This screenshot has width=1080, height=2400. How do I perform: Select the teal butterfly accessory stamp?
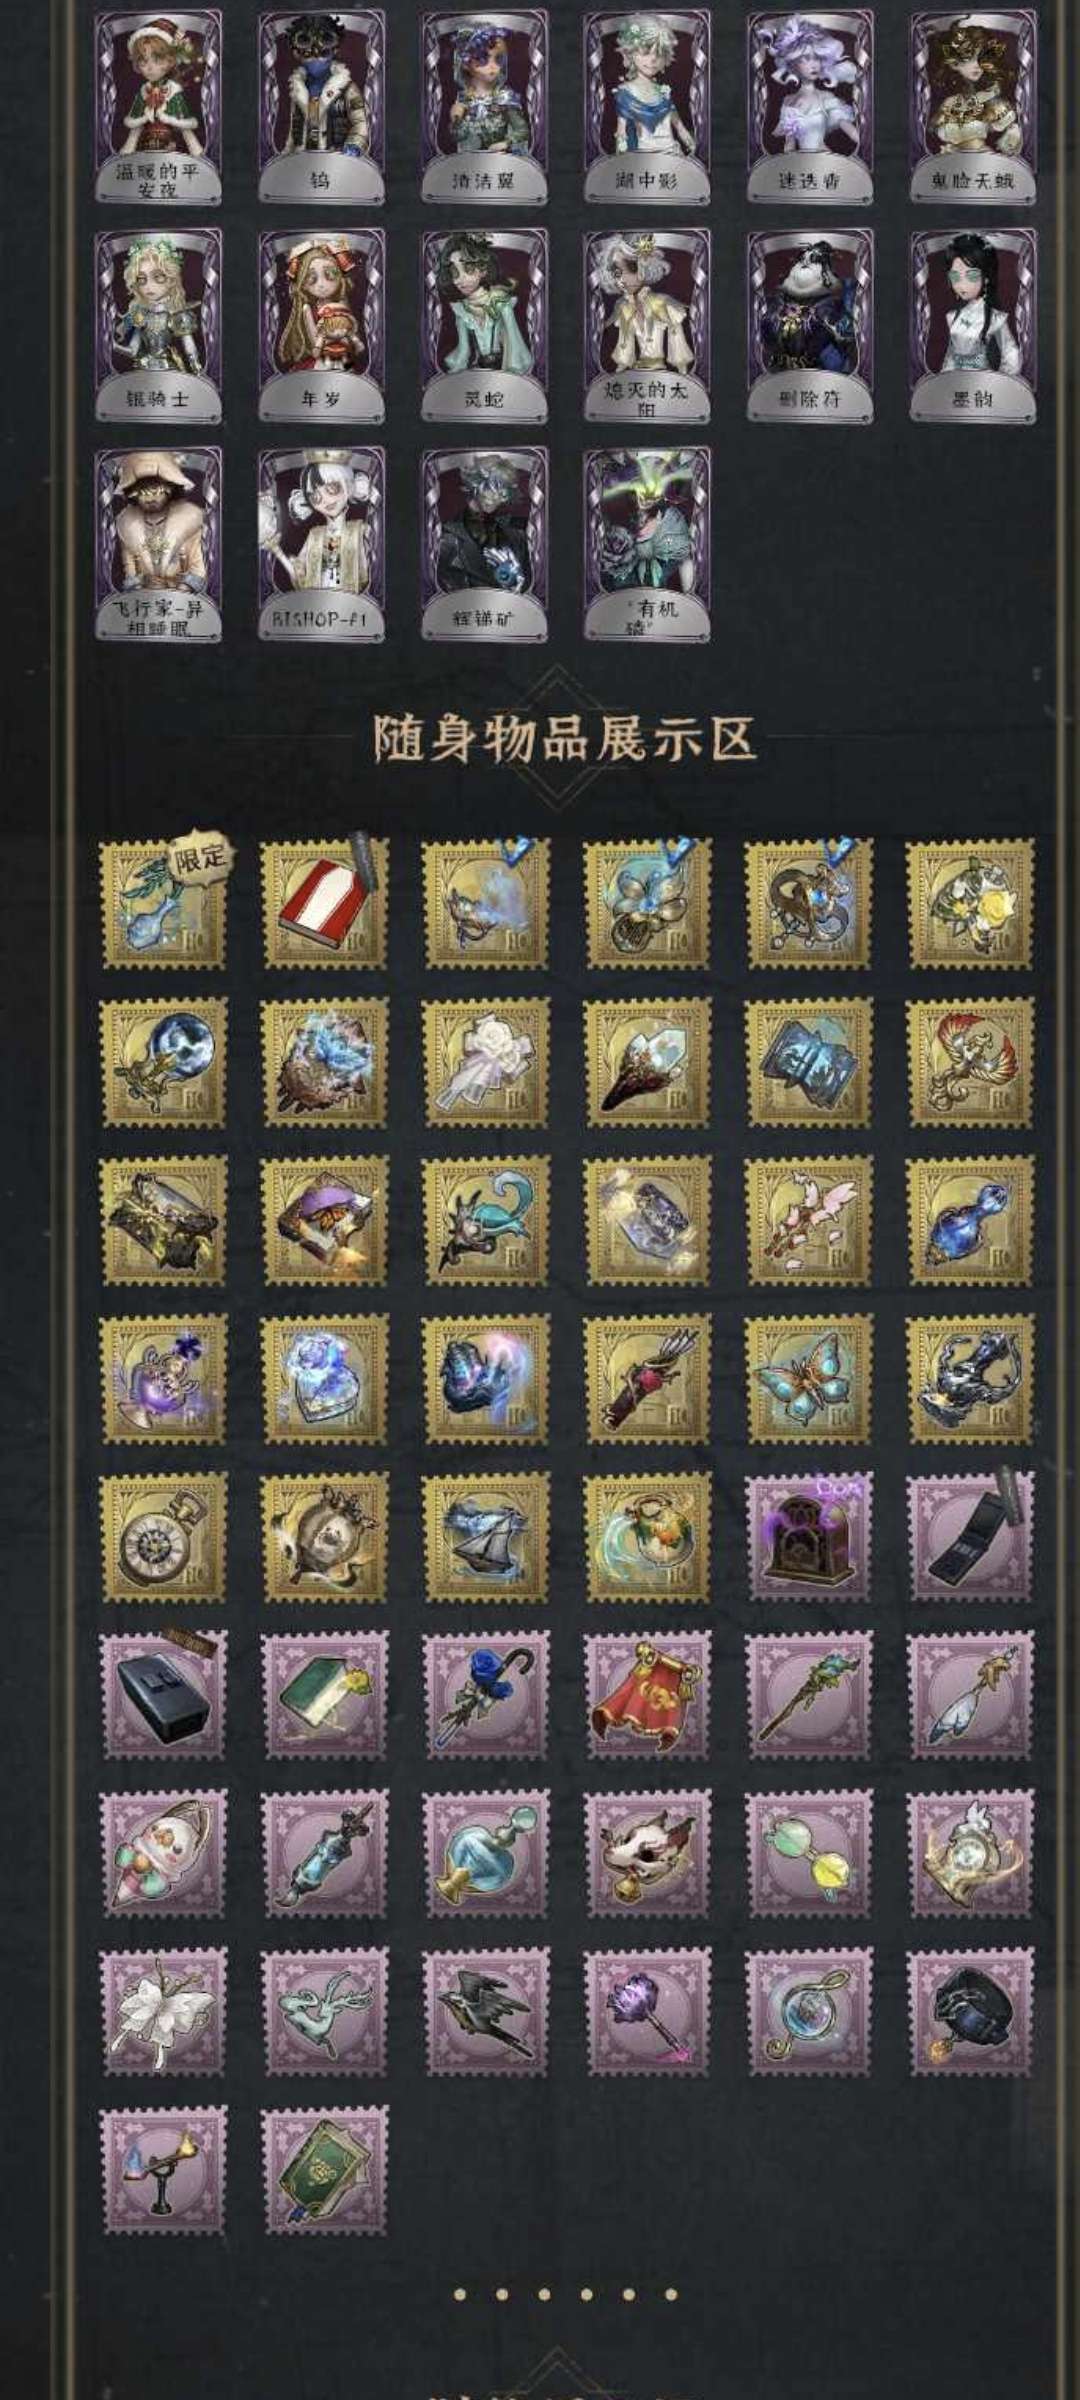pos(809,1379)
